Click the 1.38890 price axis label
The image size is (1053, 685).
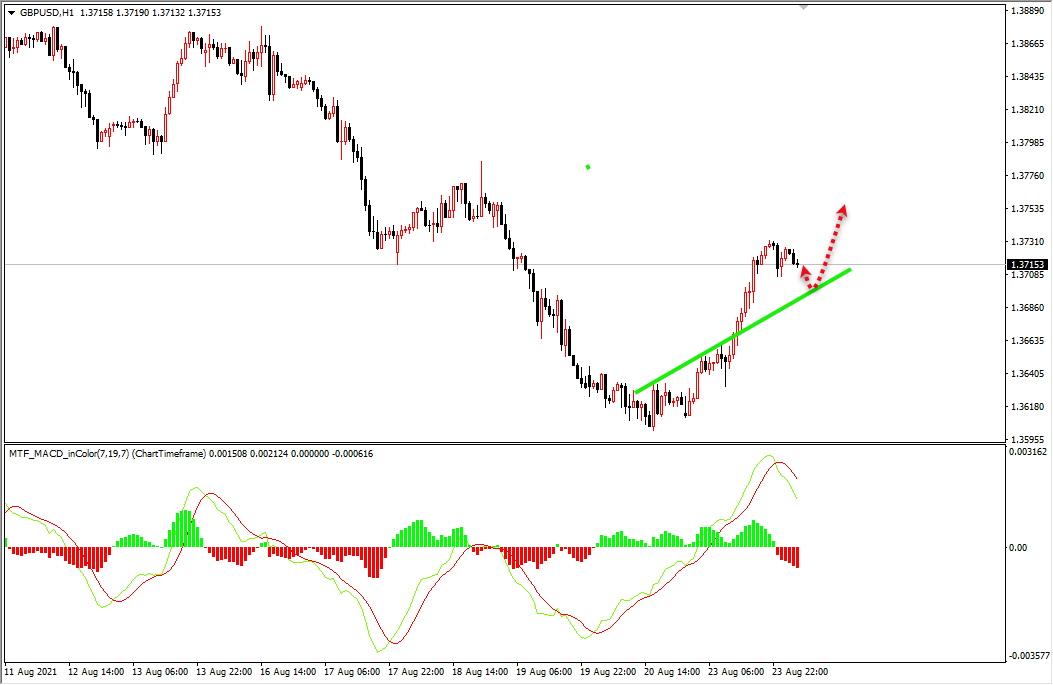[x=1028, y=11]
